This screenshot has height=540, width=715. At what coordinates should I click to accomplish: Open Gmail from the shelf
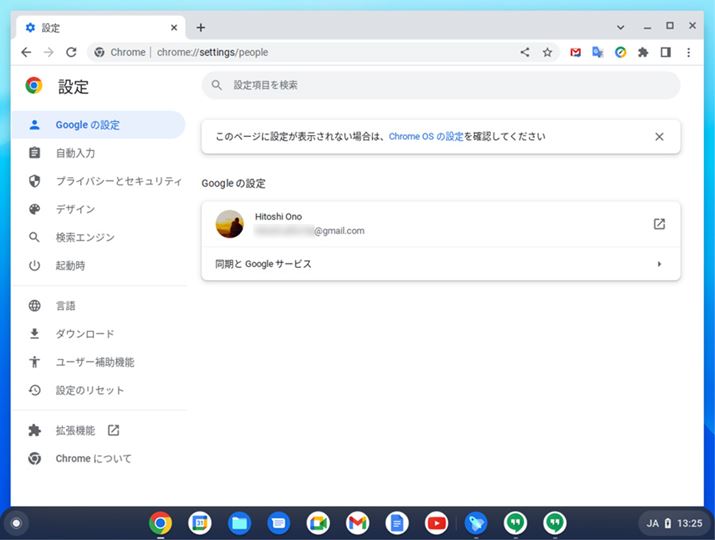[x=358, y=523]
